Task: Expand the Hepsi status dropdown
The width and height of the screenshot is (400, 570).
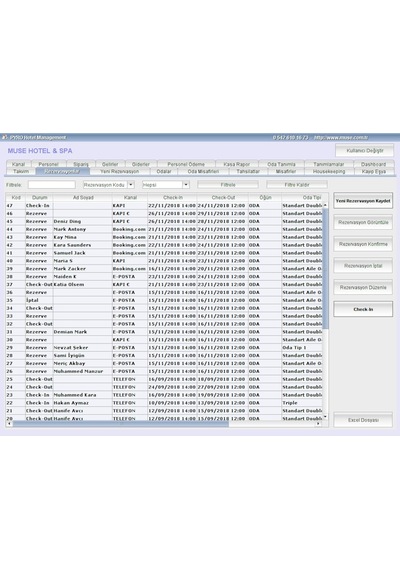Action: [x=186, y=185]
